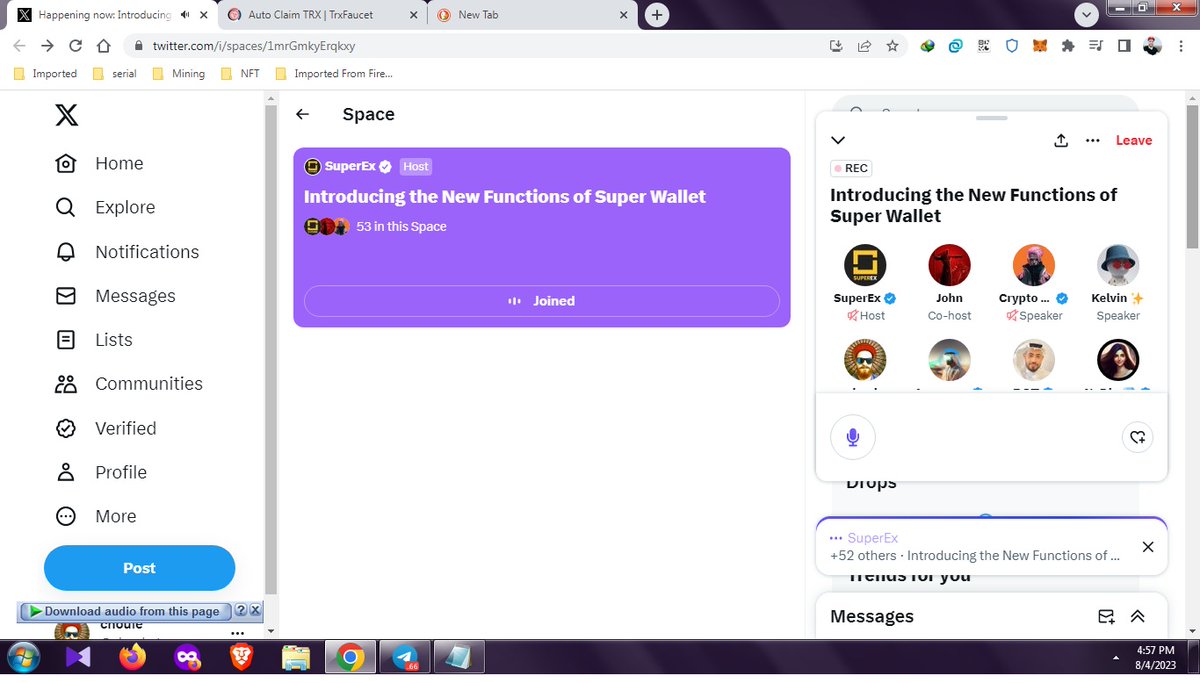Open the Chrome profile avatar
The width and height of the screenshot is (1200, 683).
click(1152, 46)
